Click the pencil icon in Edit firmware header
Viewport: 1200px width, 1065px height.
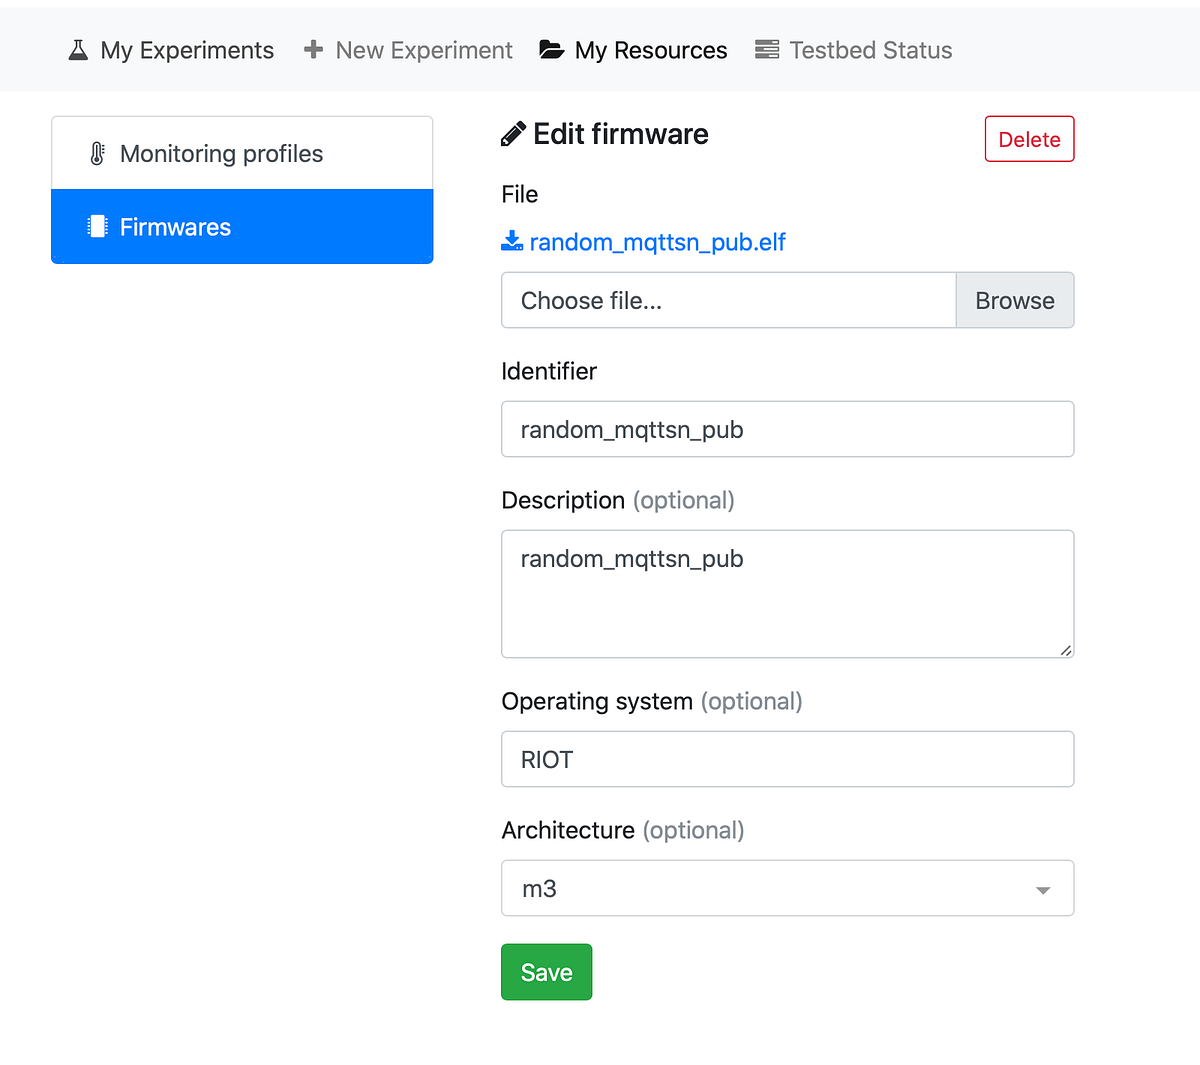tap(513, 132)
